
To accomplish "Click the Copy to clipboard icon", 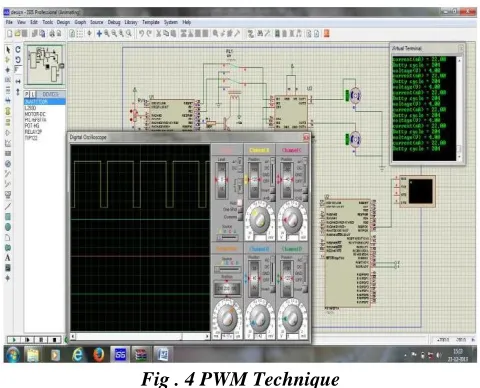I will (x=166, y=33).
